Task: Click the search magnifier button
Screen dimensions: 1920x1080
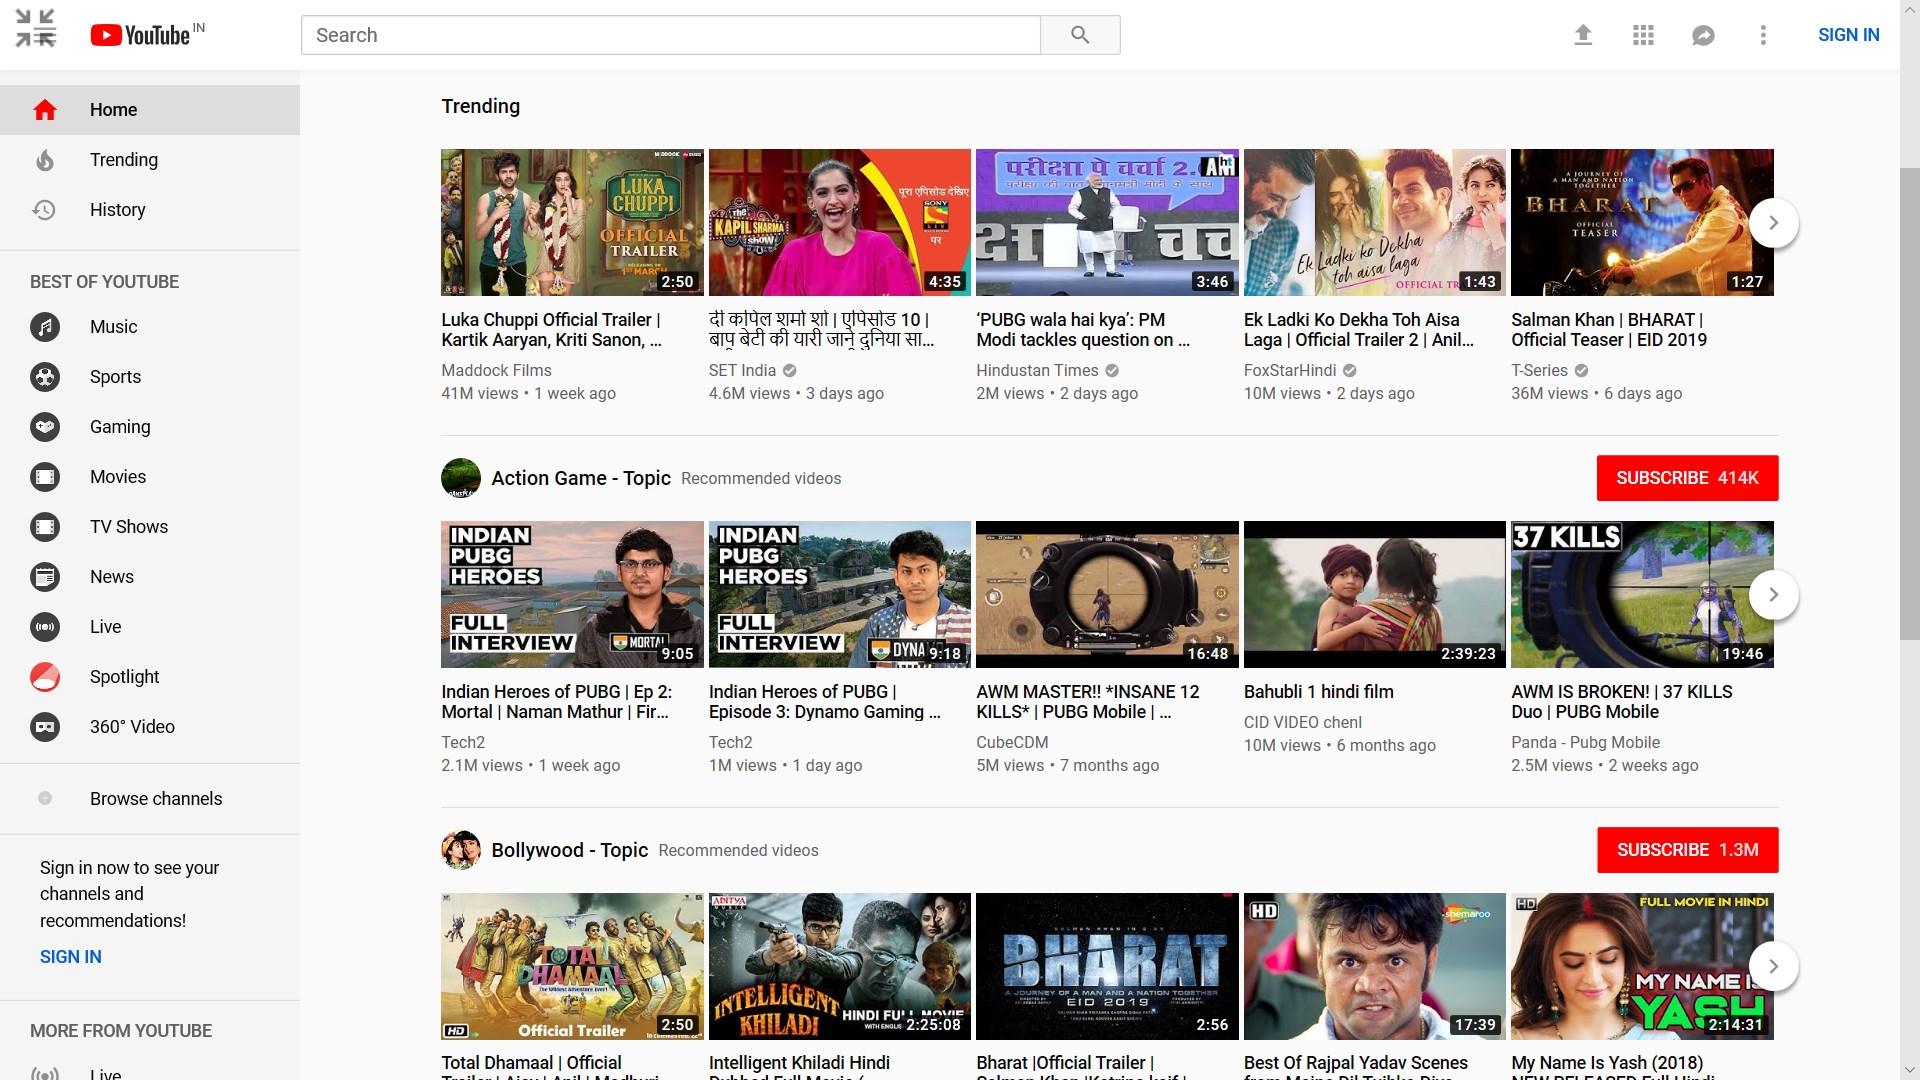Action: click(1079, 35)
